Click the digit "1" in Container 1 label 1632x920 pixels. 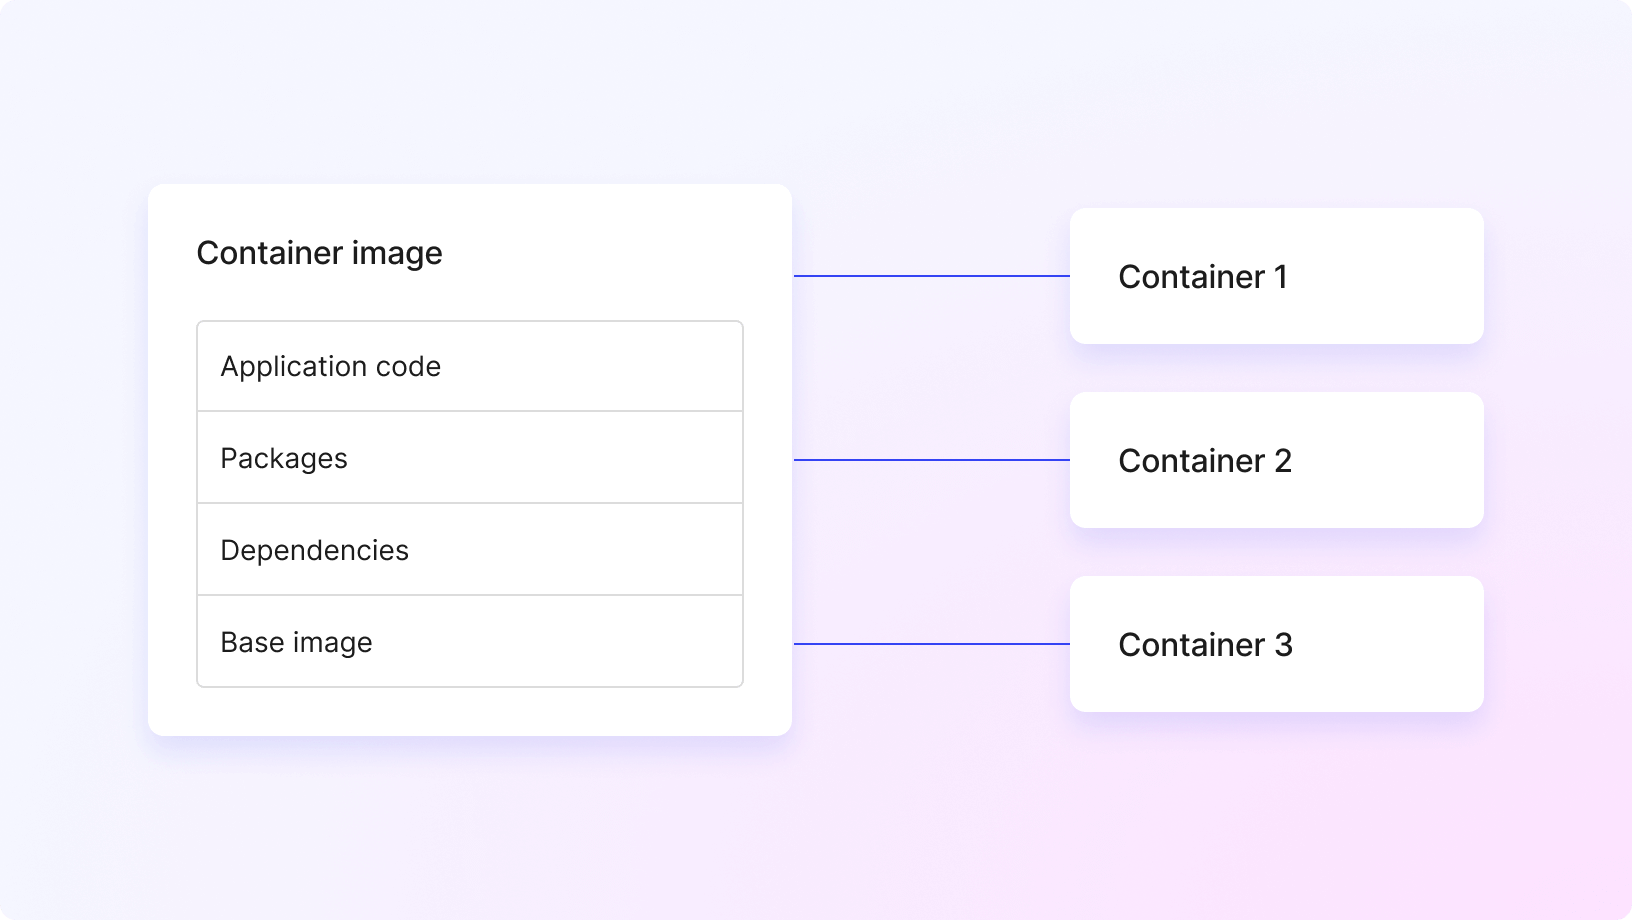(x=1281, y=277)
